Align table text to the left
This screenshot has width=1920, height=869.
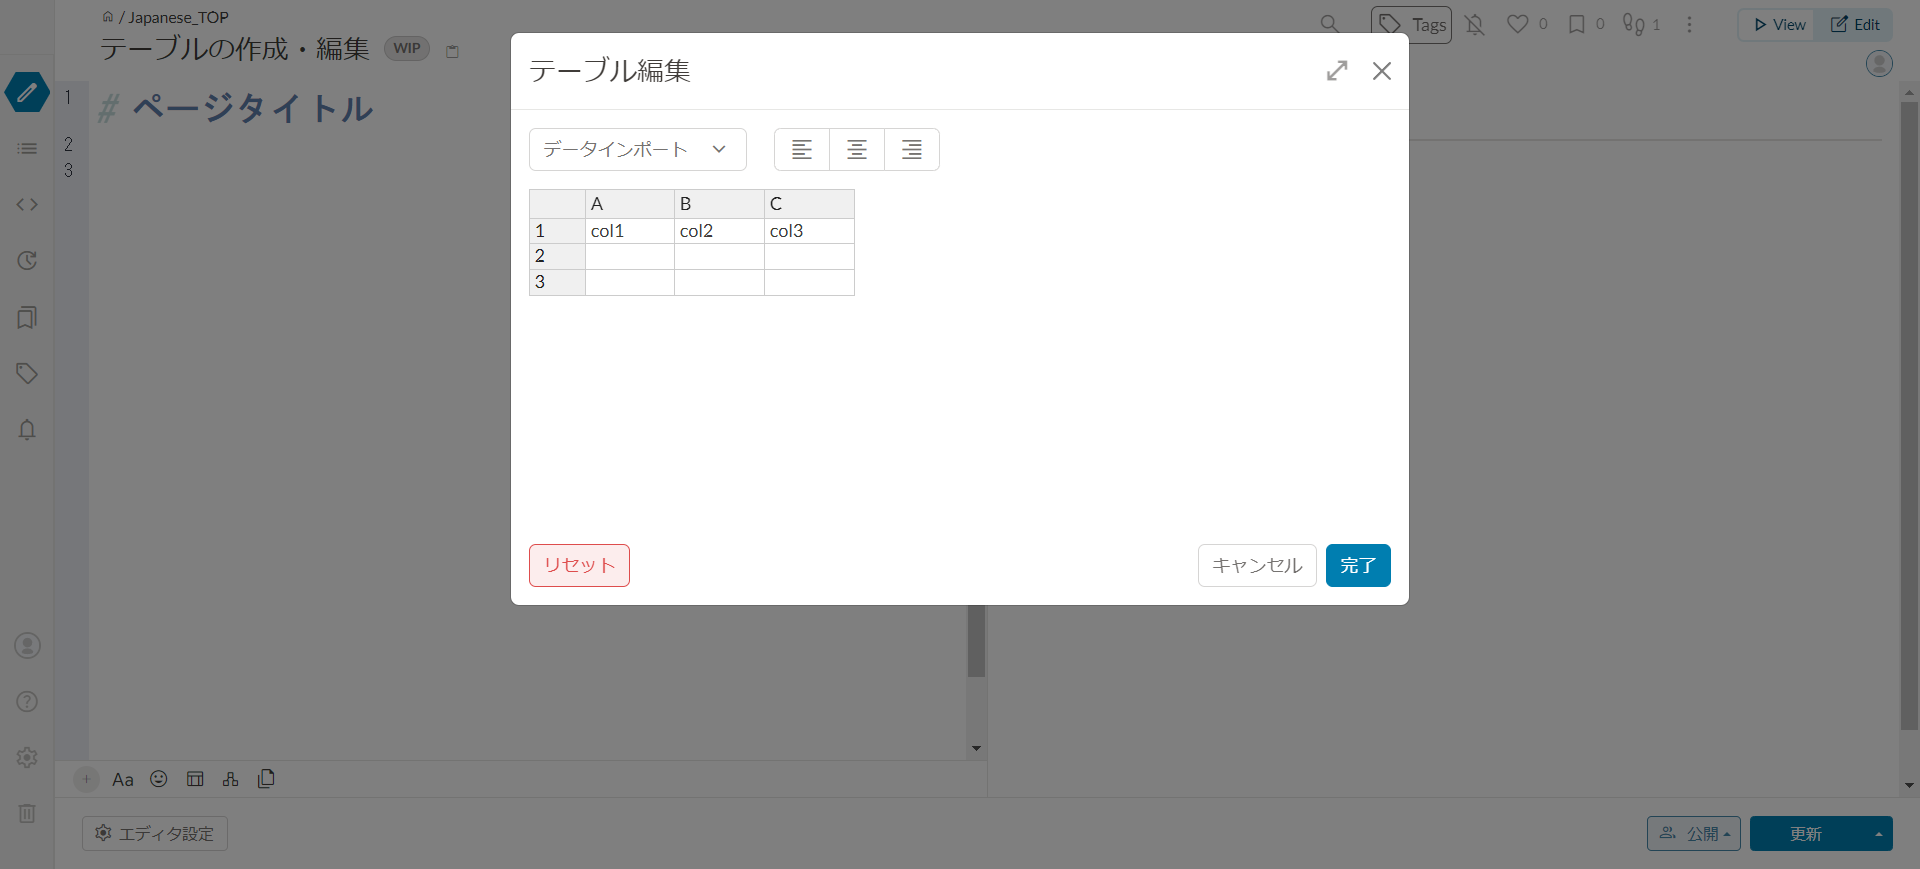(x=802, y=150)
